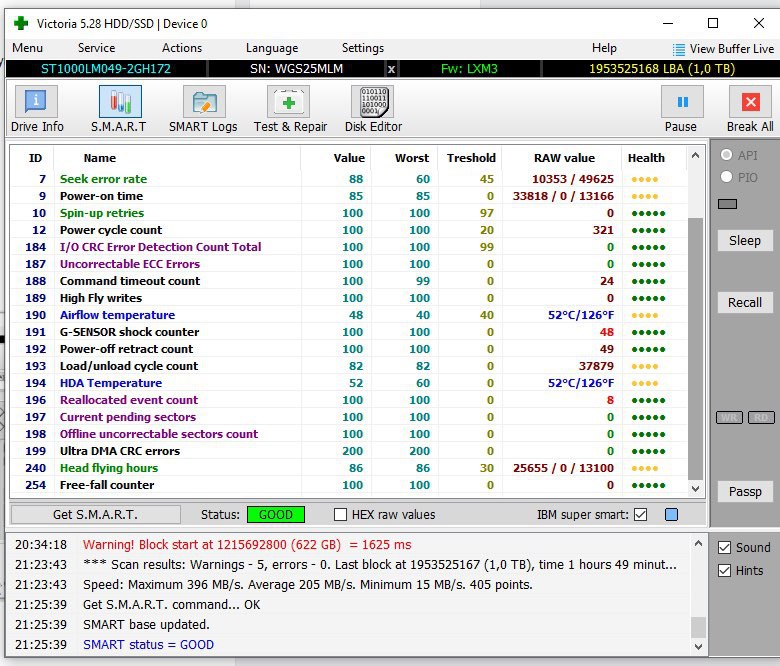Viewport: 780px width, 666px height.
Task: Click the Get S.M.A.R.T. button
Action: point(96,514)
